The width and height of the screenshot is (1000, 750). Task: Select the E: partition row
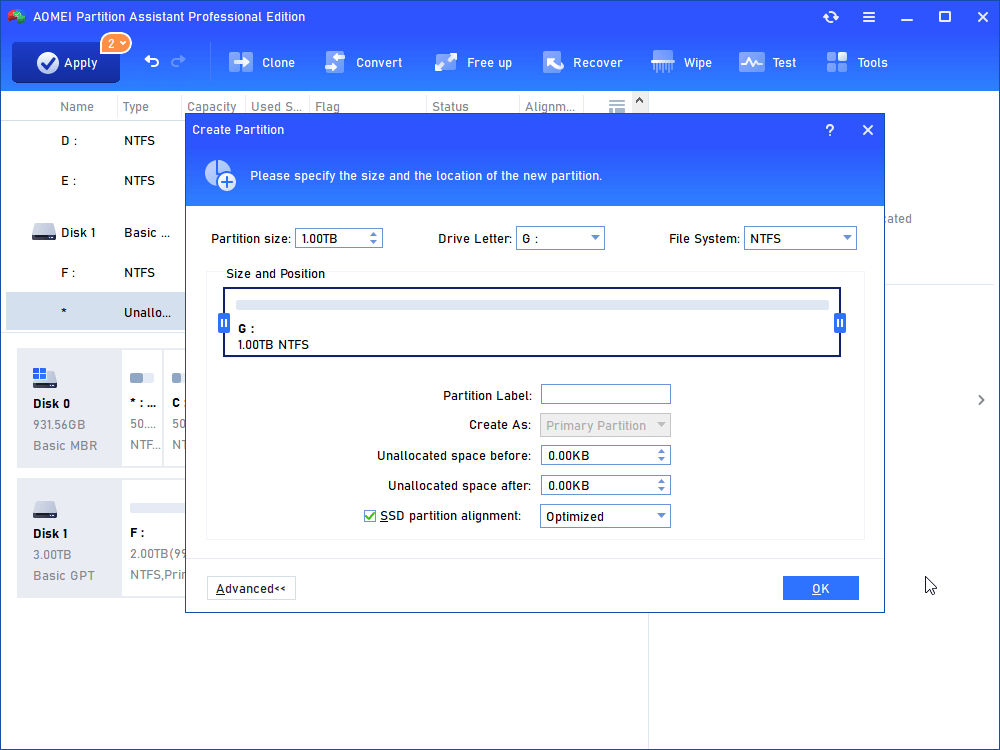(x=96, y=181)
